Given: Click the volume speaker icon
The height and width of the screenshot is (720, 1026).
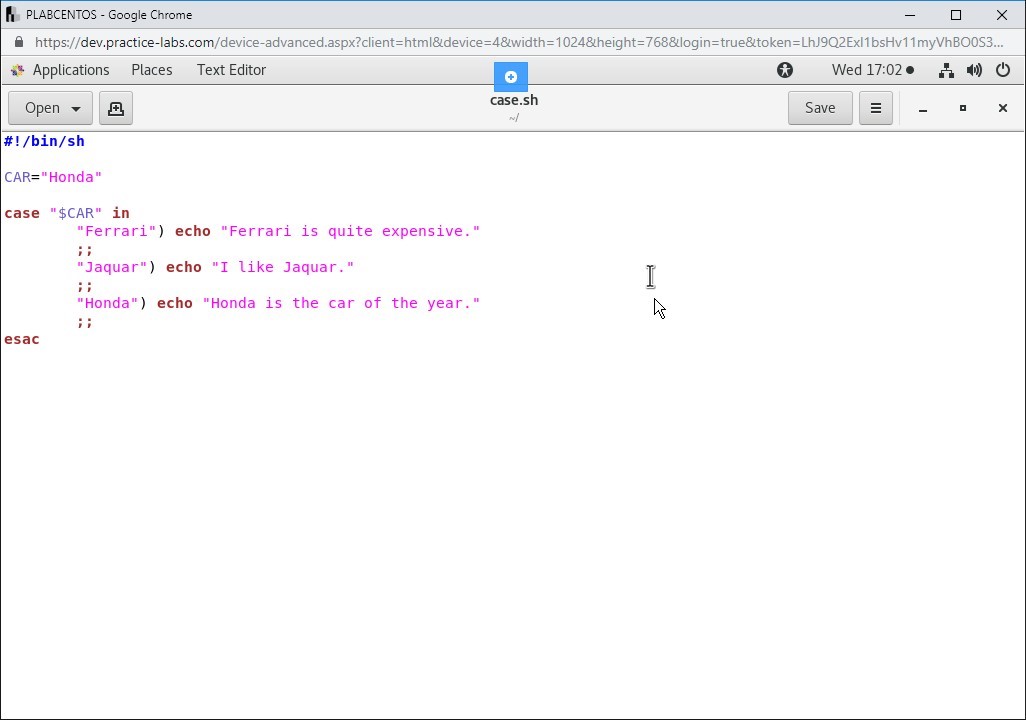Looking at the screenshot, I should tap(974, 70).
